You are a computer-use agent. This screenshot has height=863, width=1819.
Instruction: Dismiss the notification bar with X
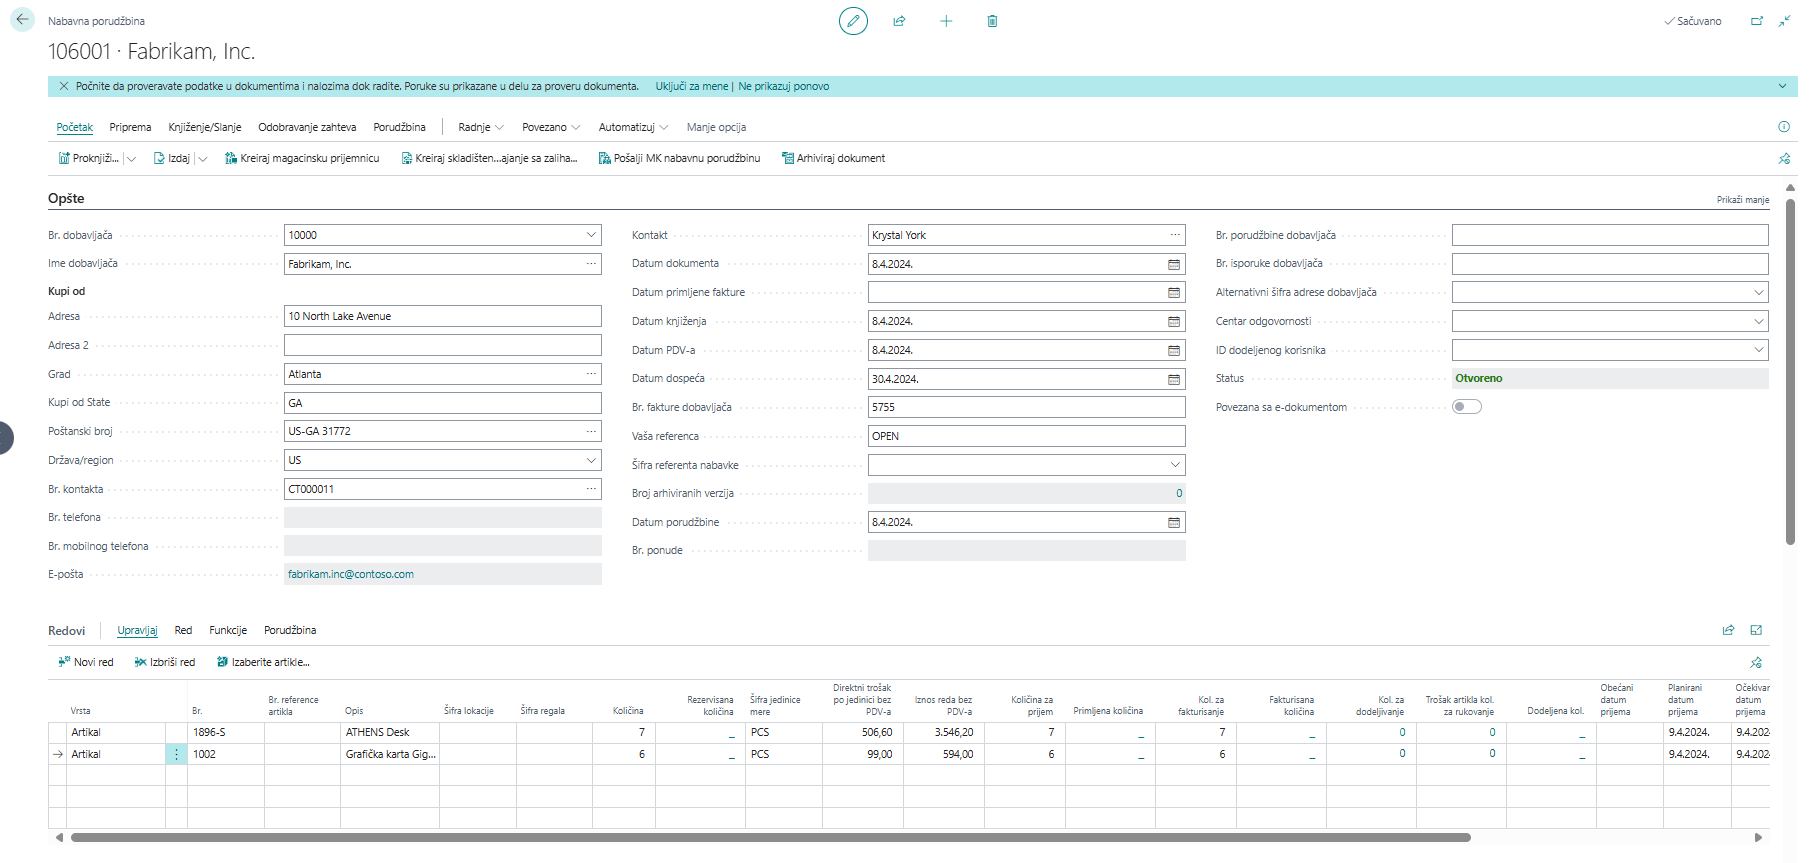[x=64, y=87]
